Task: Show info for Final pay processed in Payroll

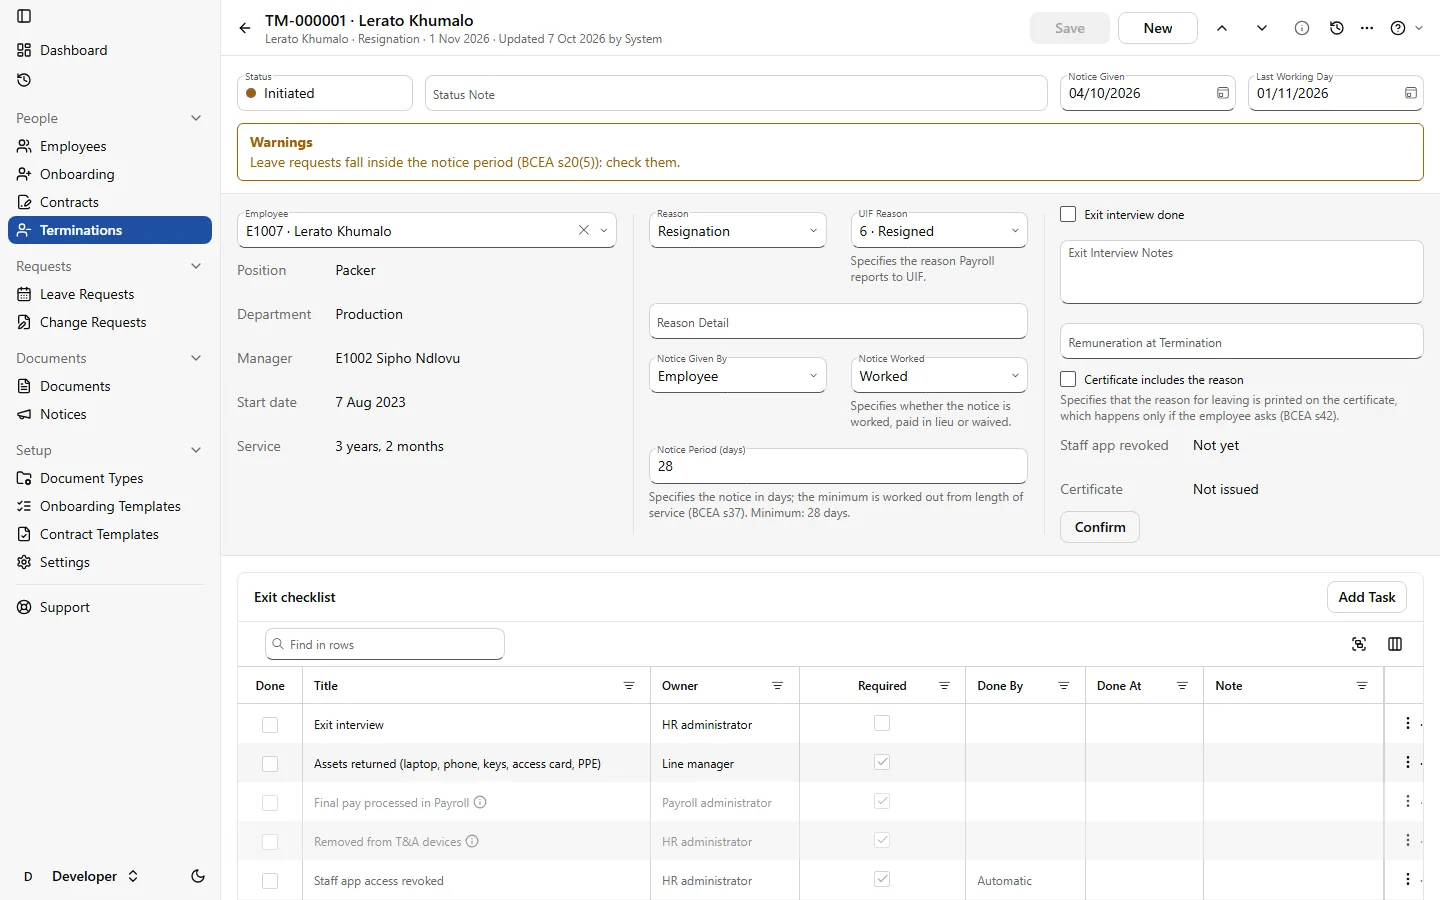Action: 480,802
